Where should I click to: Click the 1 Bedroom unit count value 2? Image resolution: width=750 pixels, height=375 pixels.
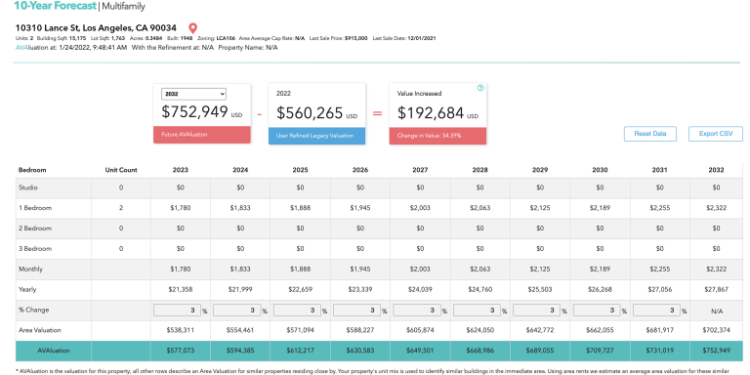point(121,208)
